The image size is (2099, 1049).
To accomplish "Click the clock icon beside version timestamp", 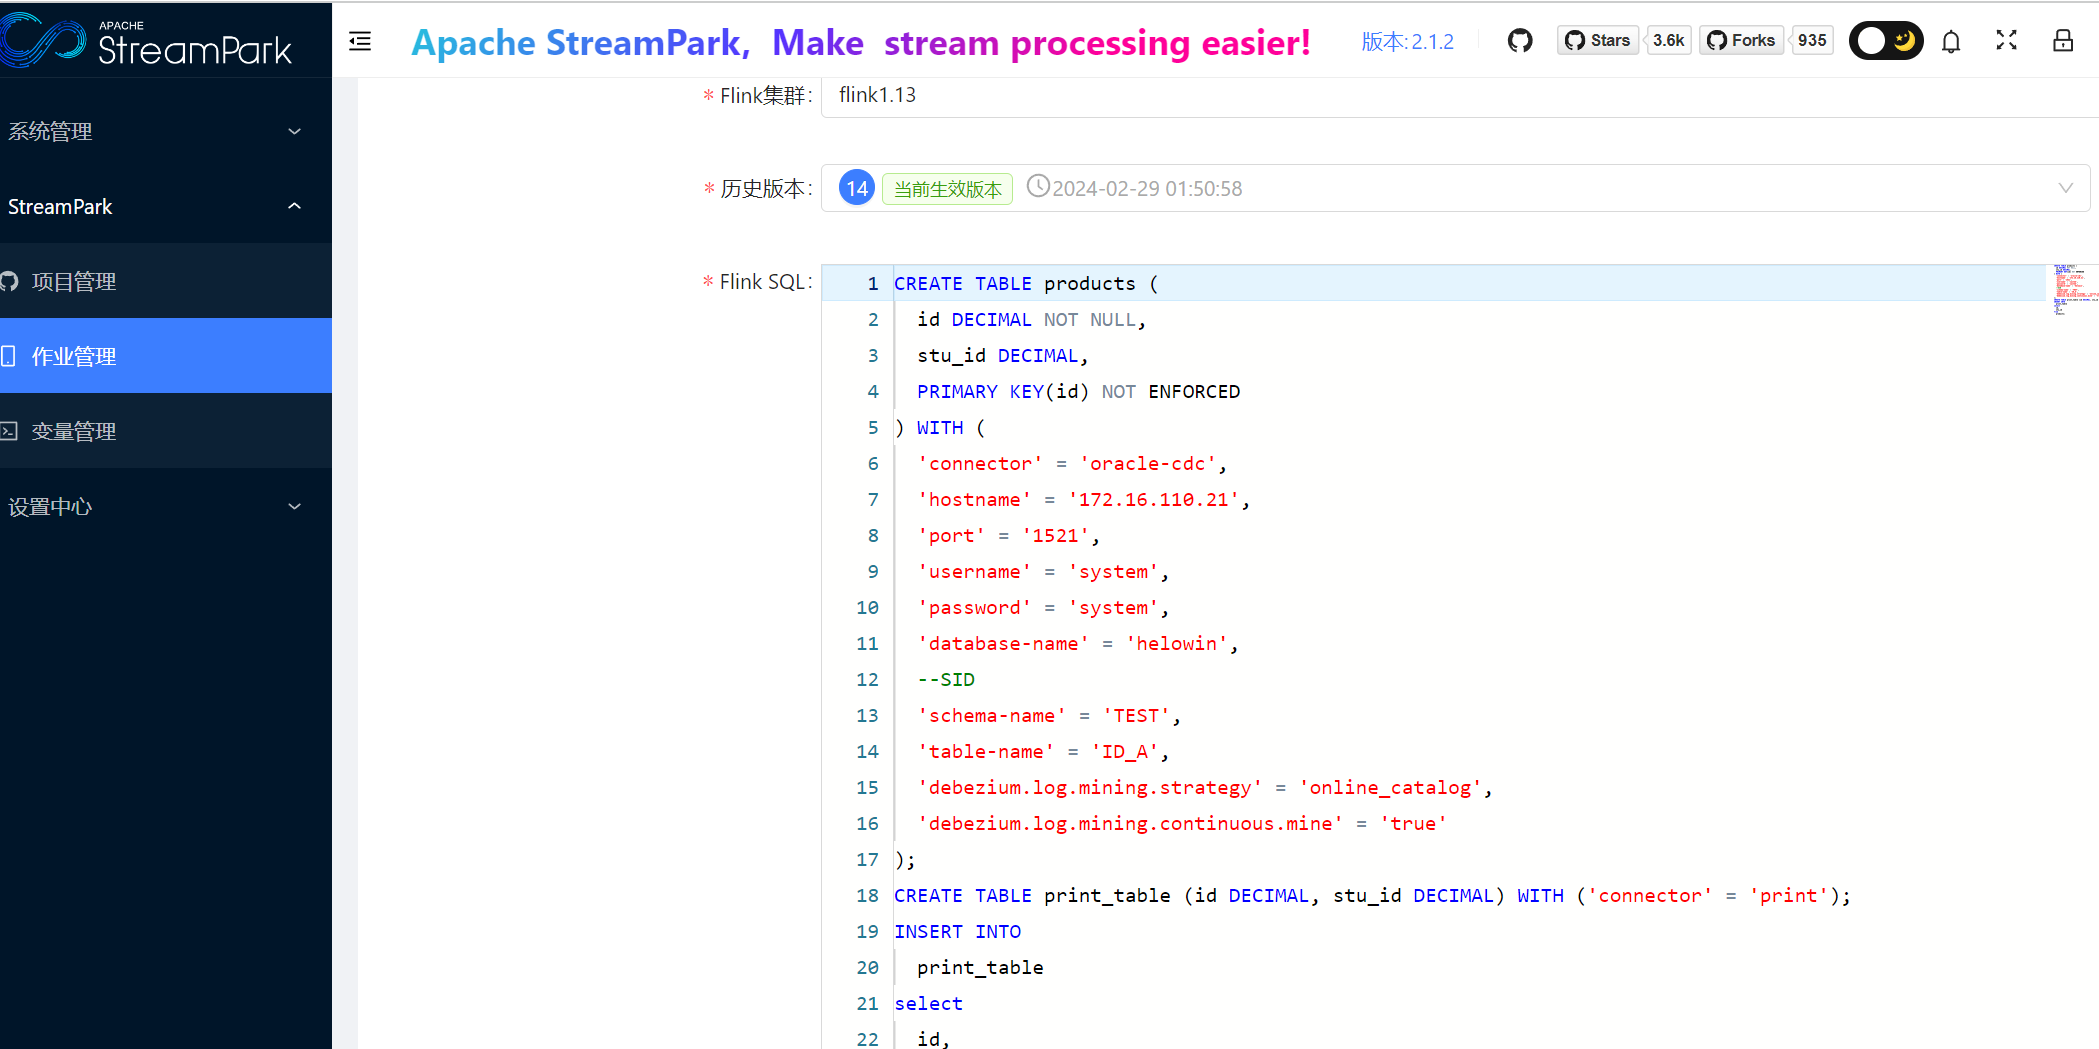I will click(1038, 186).
